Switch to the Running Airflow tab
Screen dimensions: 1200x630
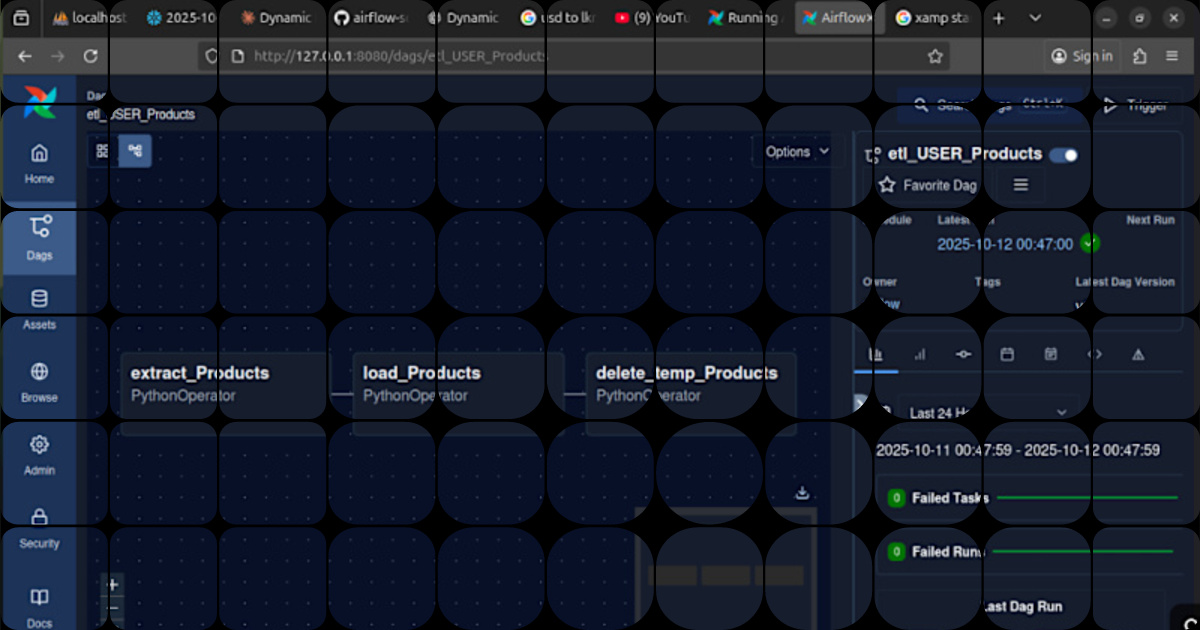pyautogui.click(x=746, y=18)
